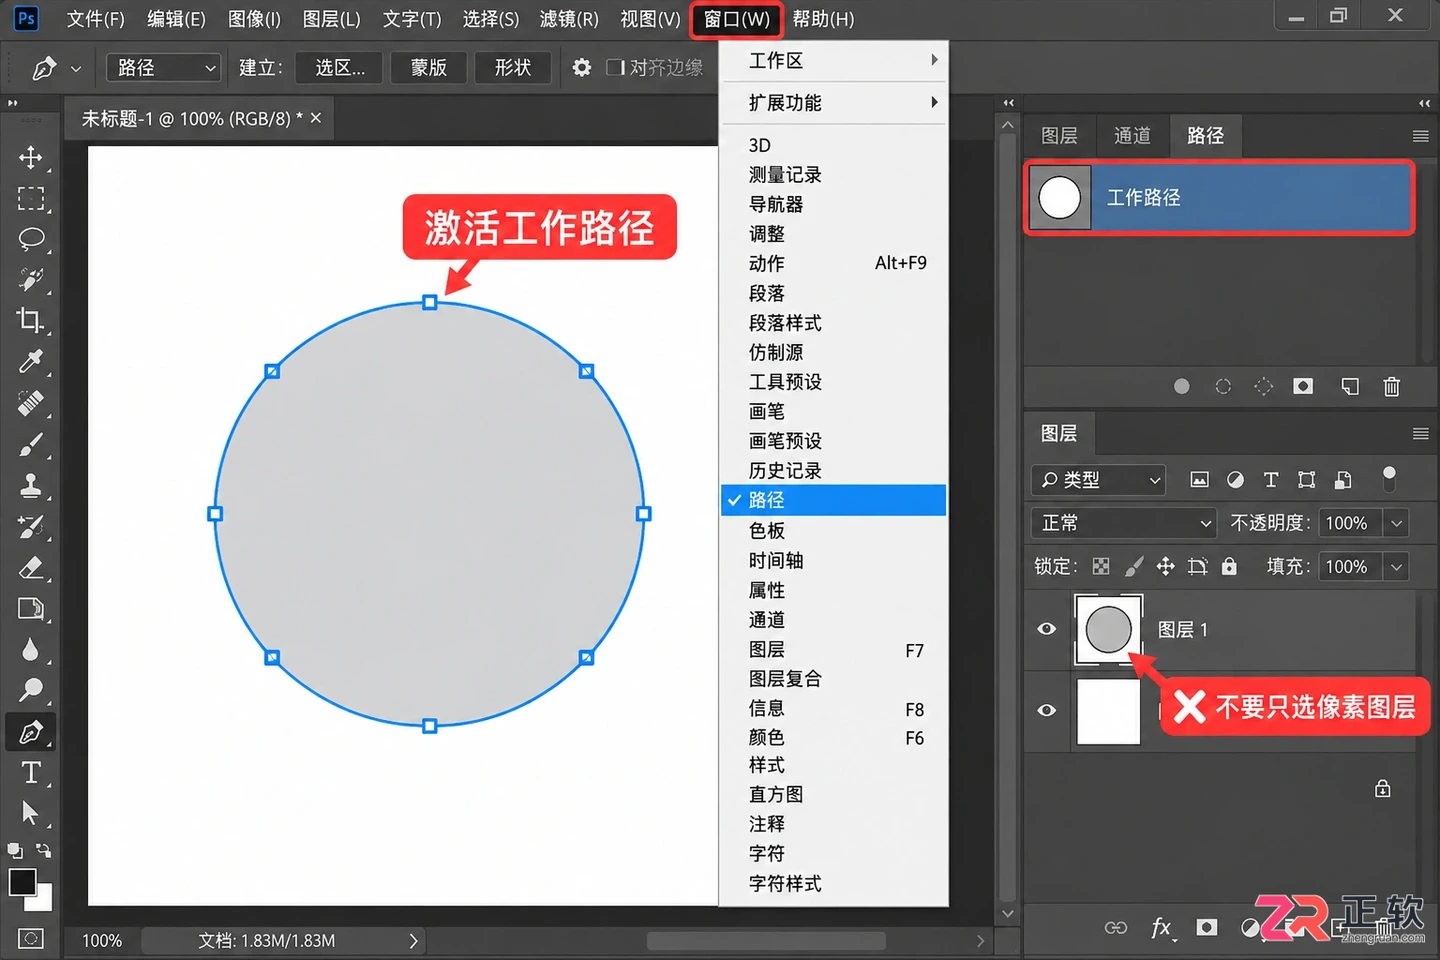Image resolution: width=1440 pixels, height=960 pixels.
Task: Select the Crop tool
Action: (31, 321)
